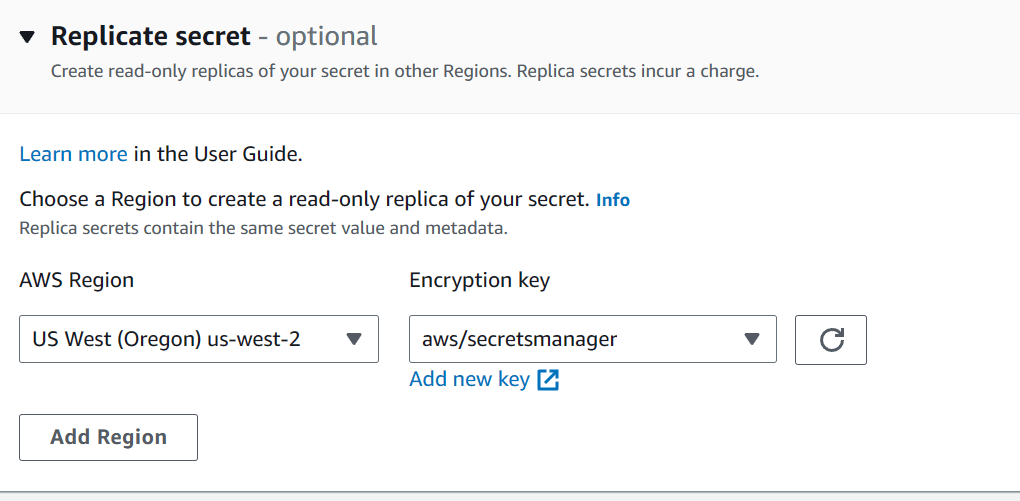Open the AWS Region dropdown

[198, 339]
